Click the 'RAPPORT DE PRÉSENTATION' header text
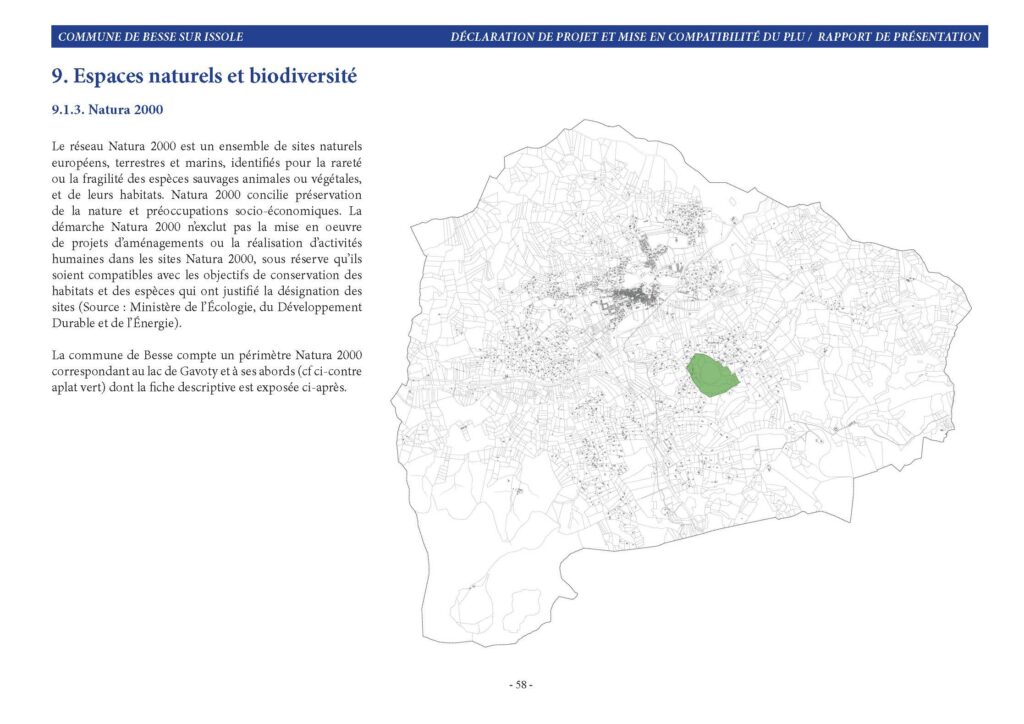This screenshot has width=1024, height=724. tap(899, 37)
